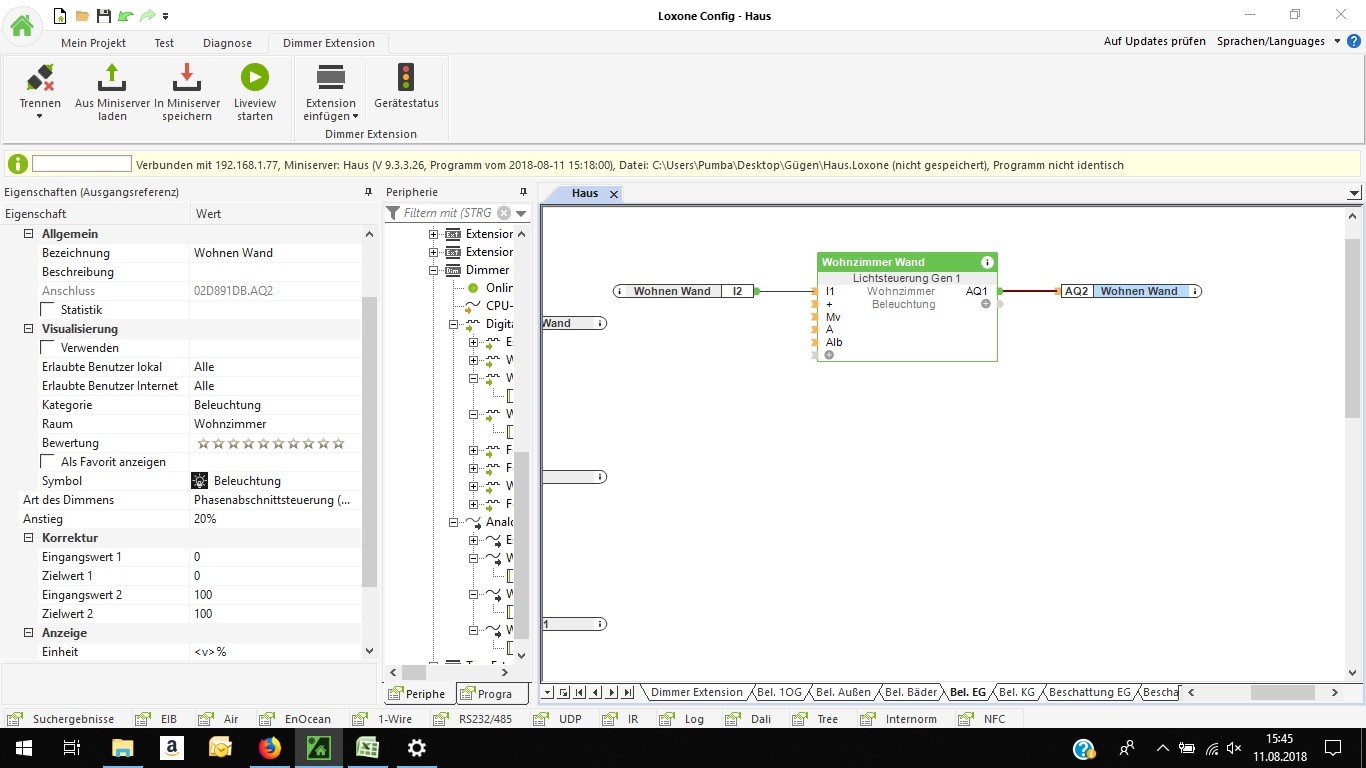Open the Gerätestatus traffic light icon
The width and height of the screenshot is (1366, 768).
click(406, 78)
